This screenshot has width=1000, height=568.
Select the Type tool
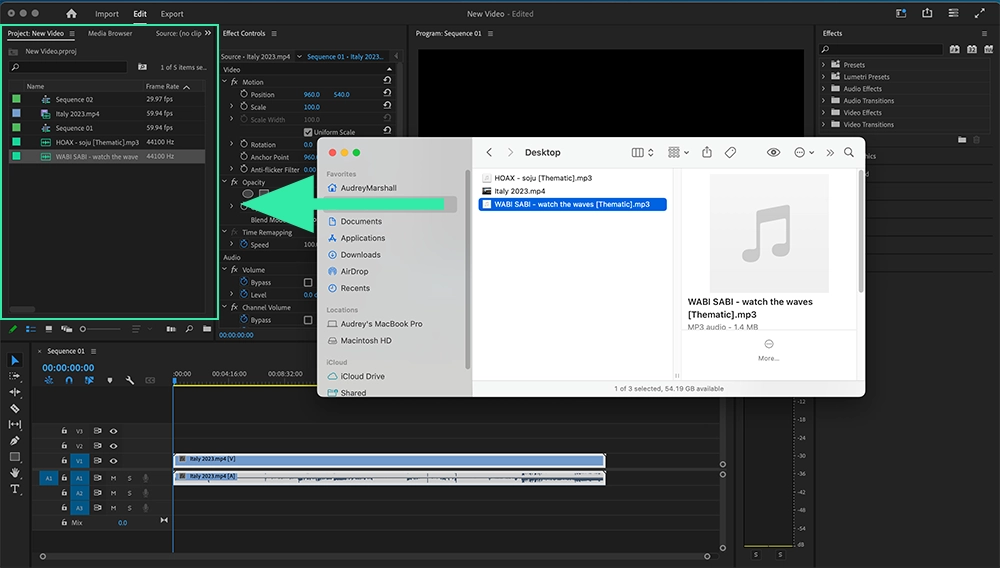coord(15,489)
